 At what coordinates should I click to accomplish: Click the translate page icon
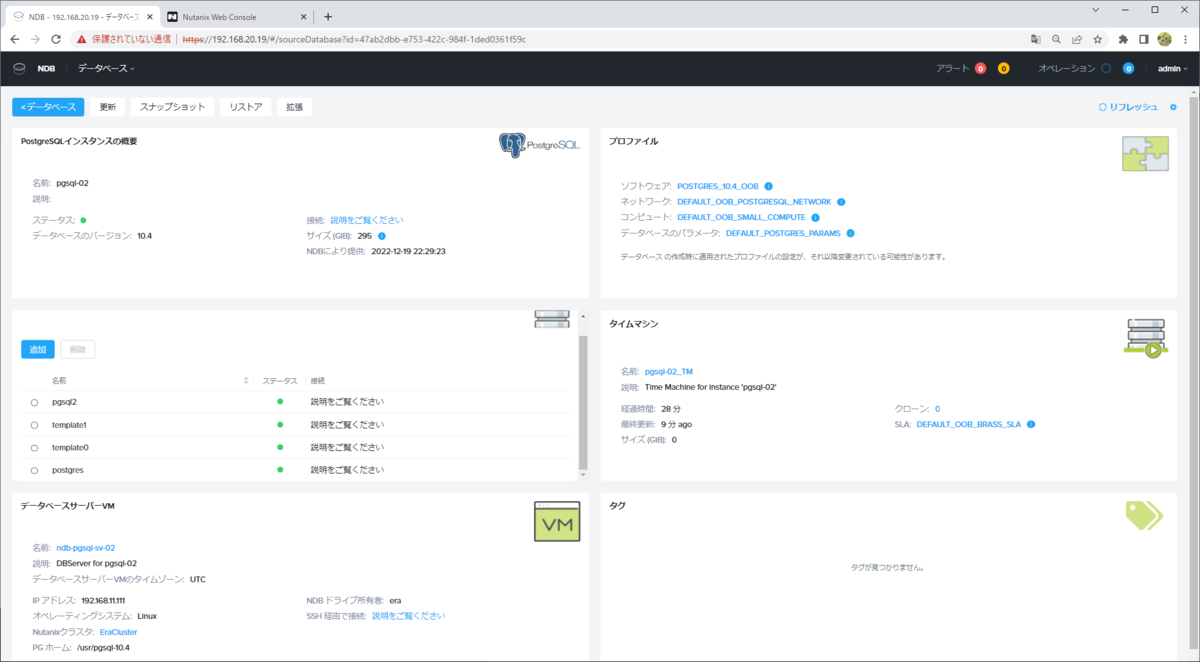pos(1036,39)
